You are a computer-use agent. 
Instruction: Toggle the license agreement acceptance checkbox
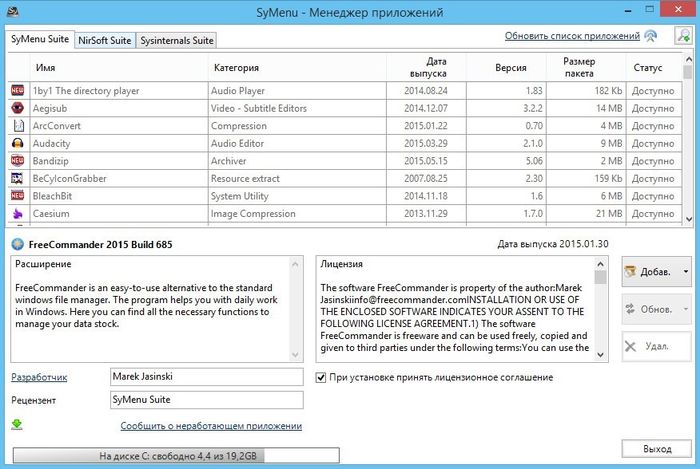tap(321, 377)
